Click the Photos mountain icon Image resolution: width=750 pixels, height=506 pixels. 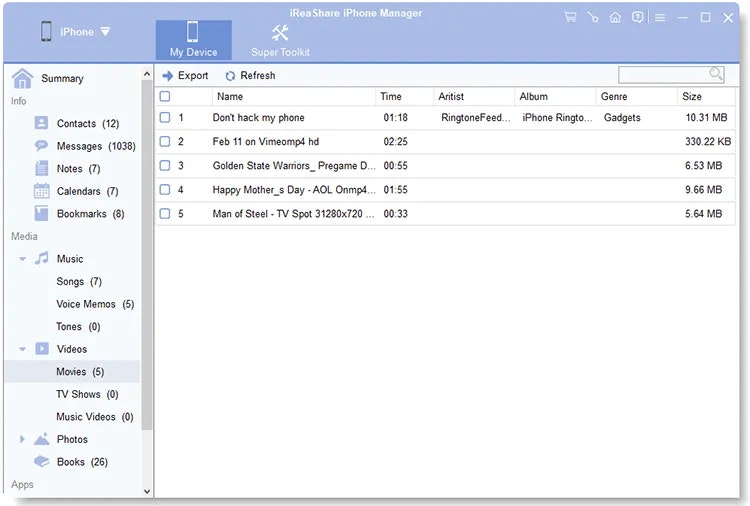pos(42,439)
